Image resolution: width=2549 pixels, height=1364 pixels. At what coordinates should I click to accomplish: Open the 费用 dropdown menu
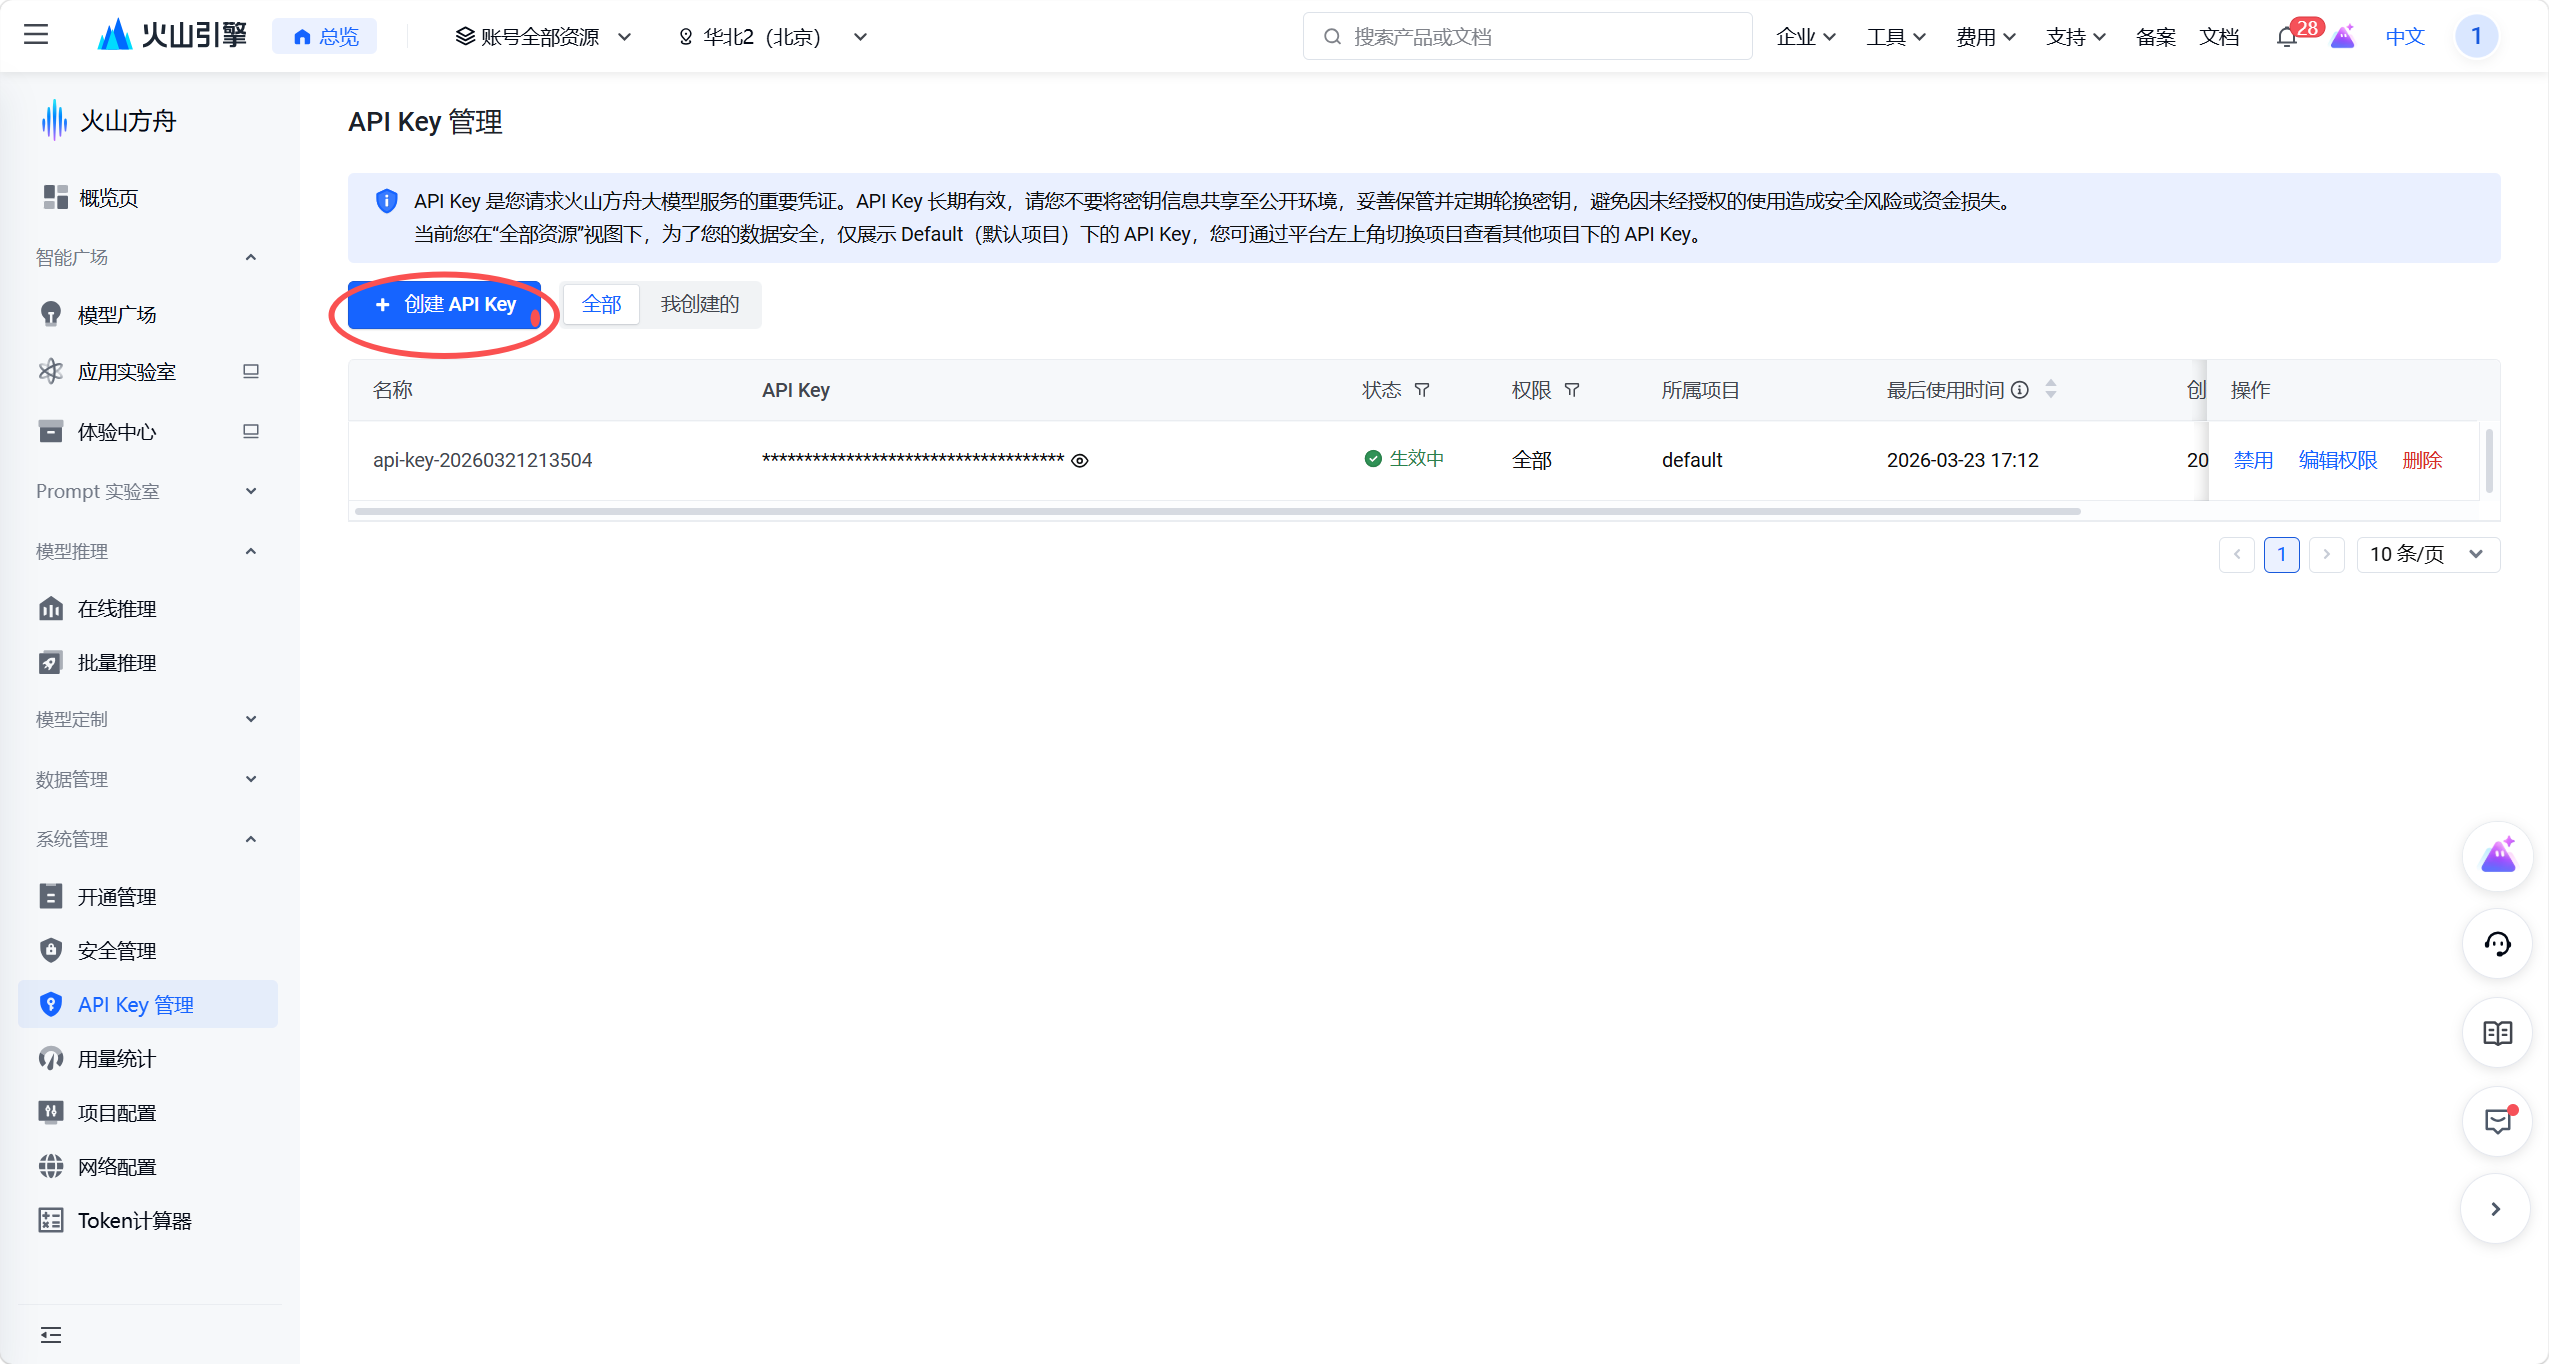pyautogui.click(x=1986, y=37)
